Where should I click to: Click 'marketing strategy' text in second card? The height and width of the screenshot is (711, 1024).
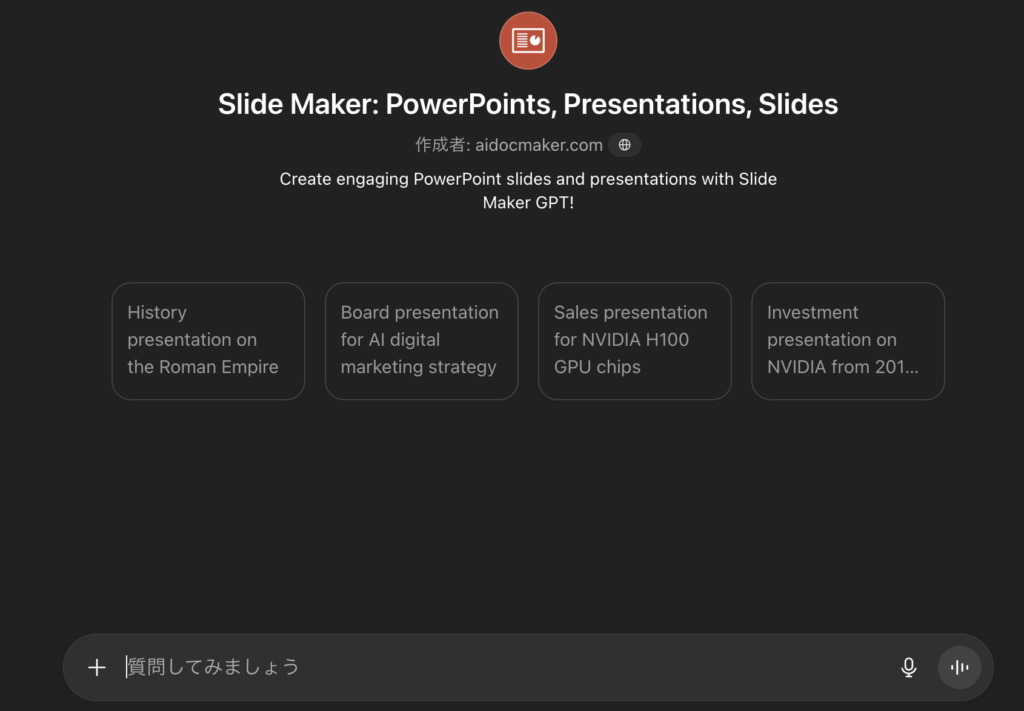(418, 367)
